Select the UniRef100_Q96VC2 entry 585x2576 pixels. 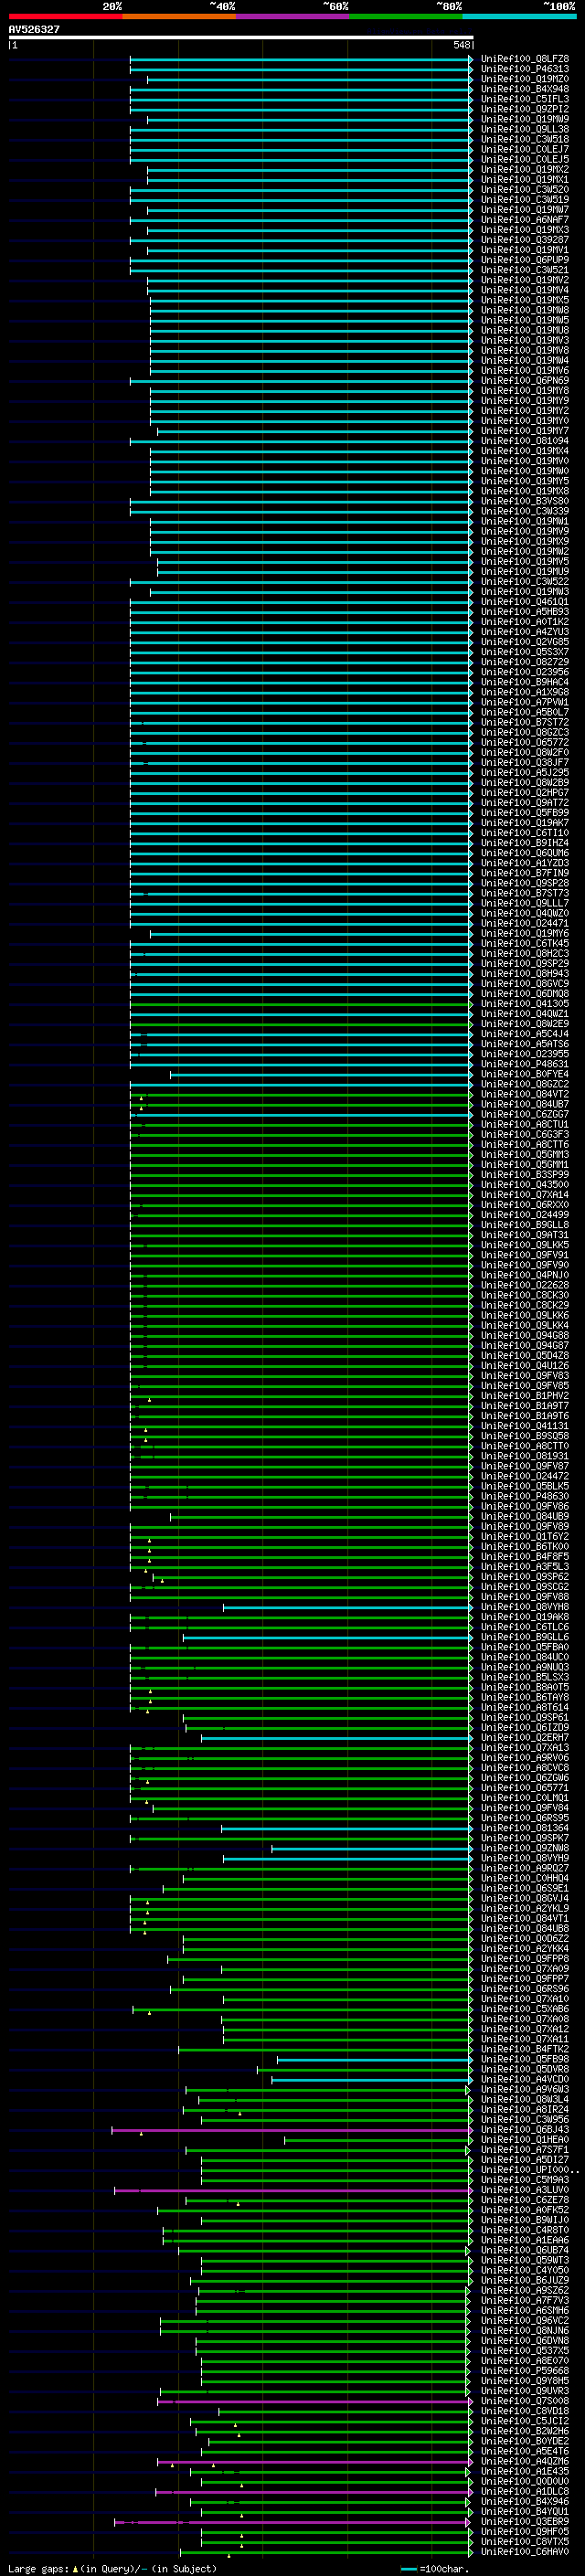[x=525, y=2321]
